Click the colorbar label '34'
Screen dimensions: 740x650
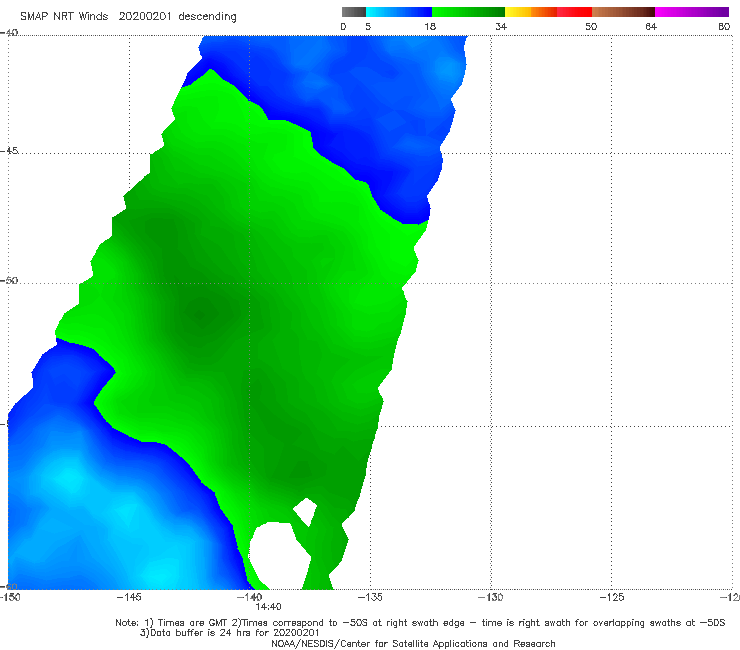[x=501, y=27]
